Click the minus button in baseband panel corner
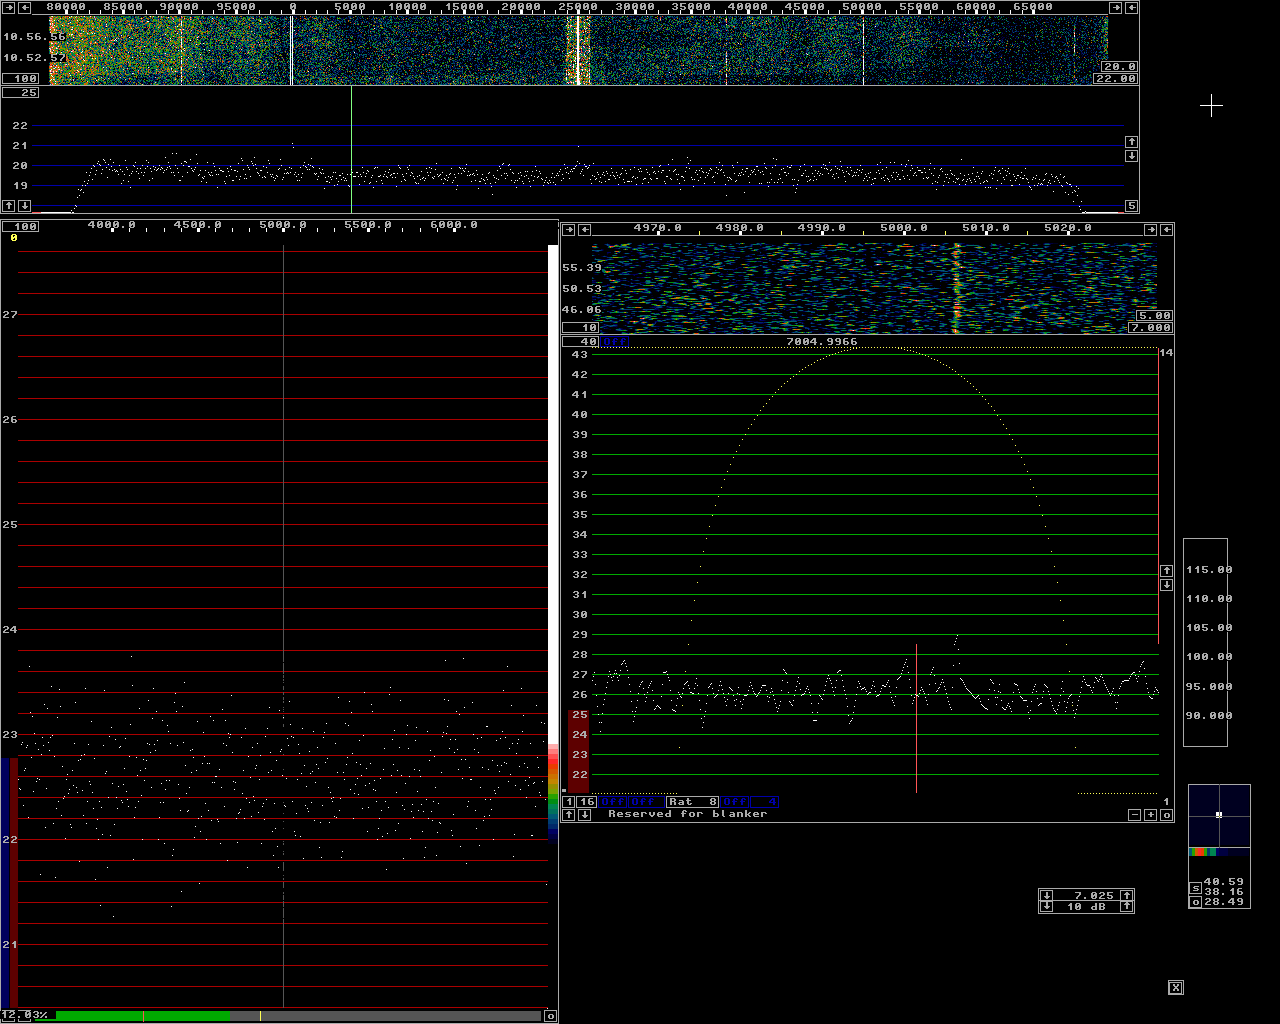 1135,815
